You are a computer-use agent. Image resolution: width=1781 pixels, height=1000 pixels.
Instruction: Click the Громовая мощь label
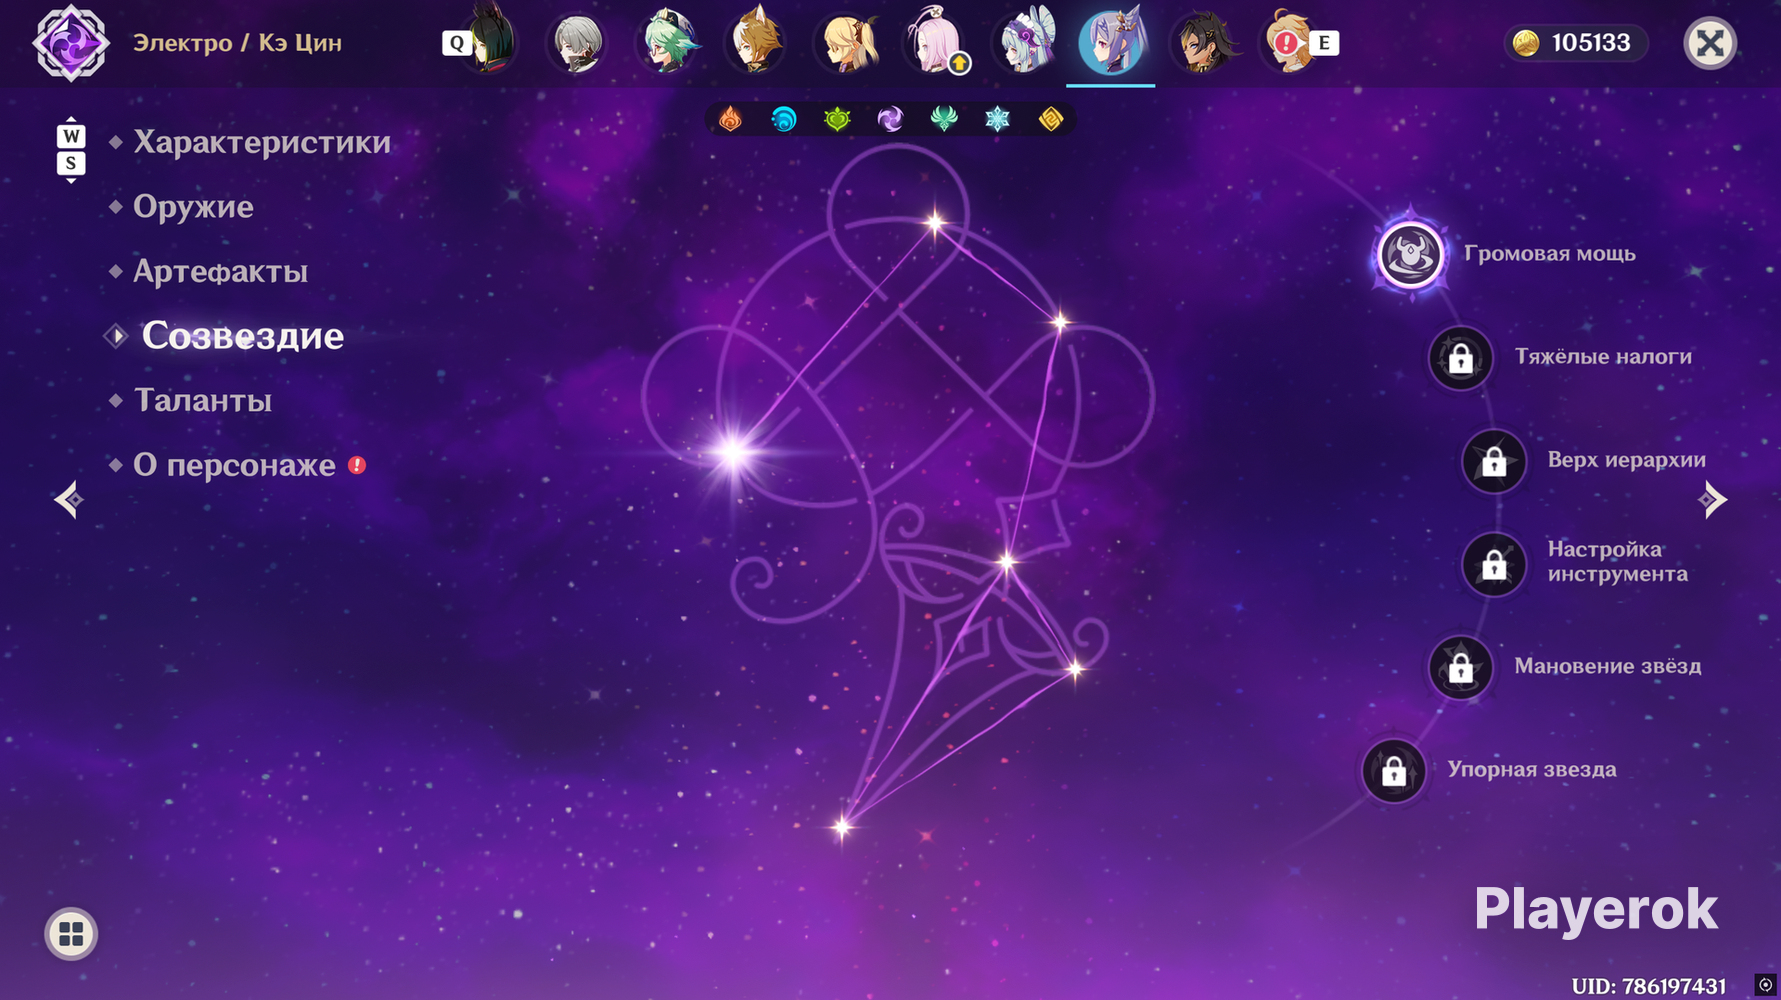click(x=1550, y=254)
